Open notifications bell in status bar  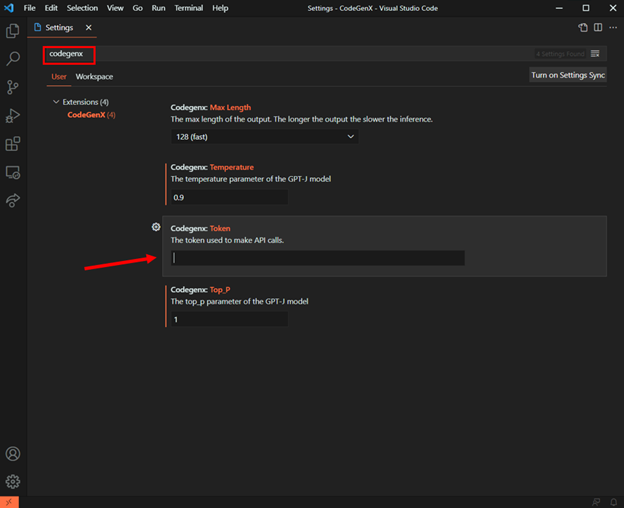point(613,502)
